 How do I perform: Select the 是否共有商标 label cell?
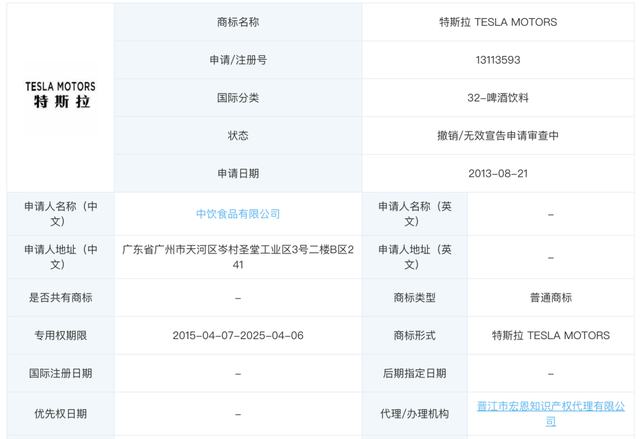click(x=60, y=298)
